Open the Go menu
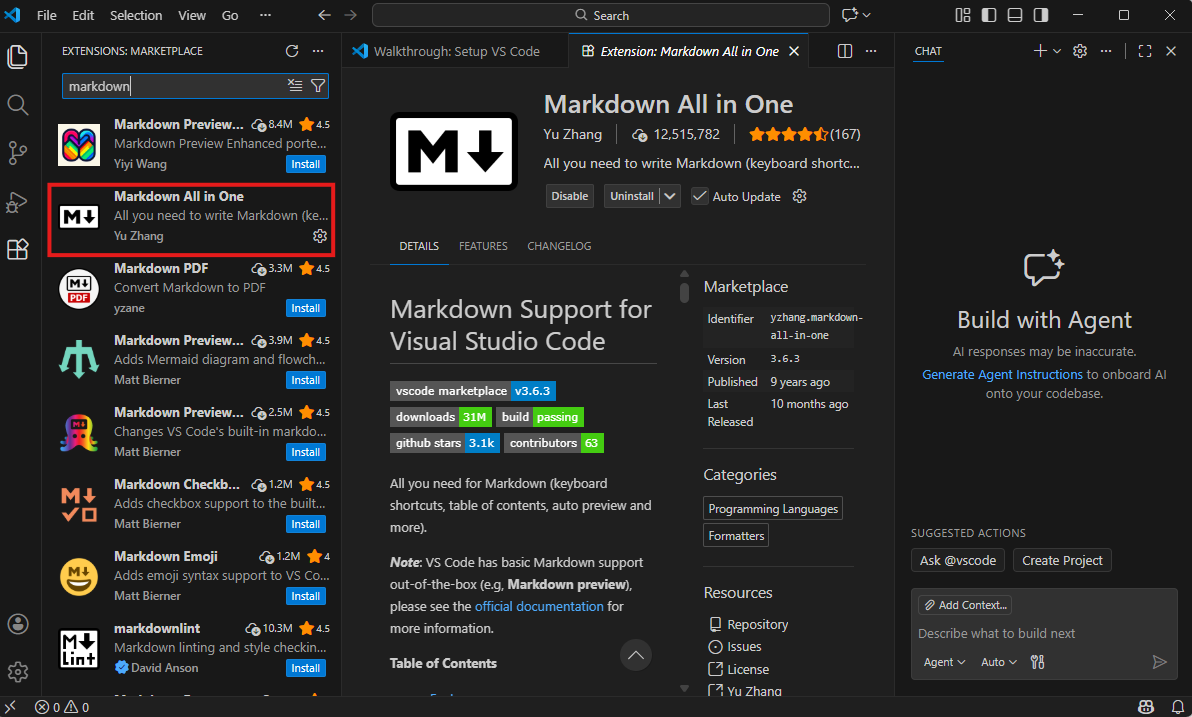The height and width of the screenshot is (717, 1192). pyautogui.click(x=230, y=15)
